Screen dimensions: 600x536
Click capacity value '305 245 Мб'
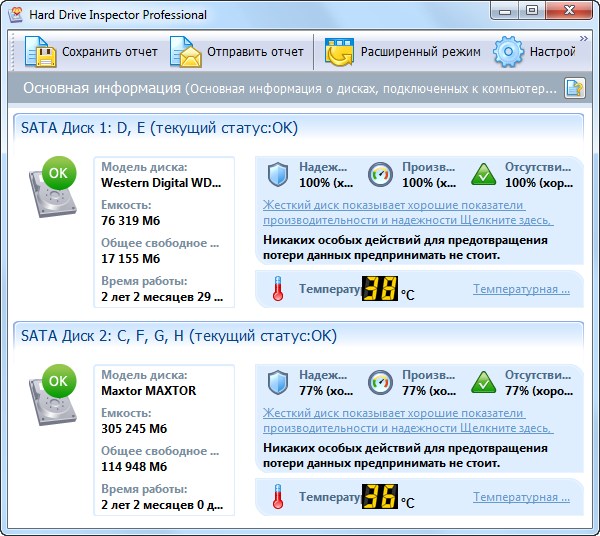click(134, 428)
